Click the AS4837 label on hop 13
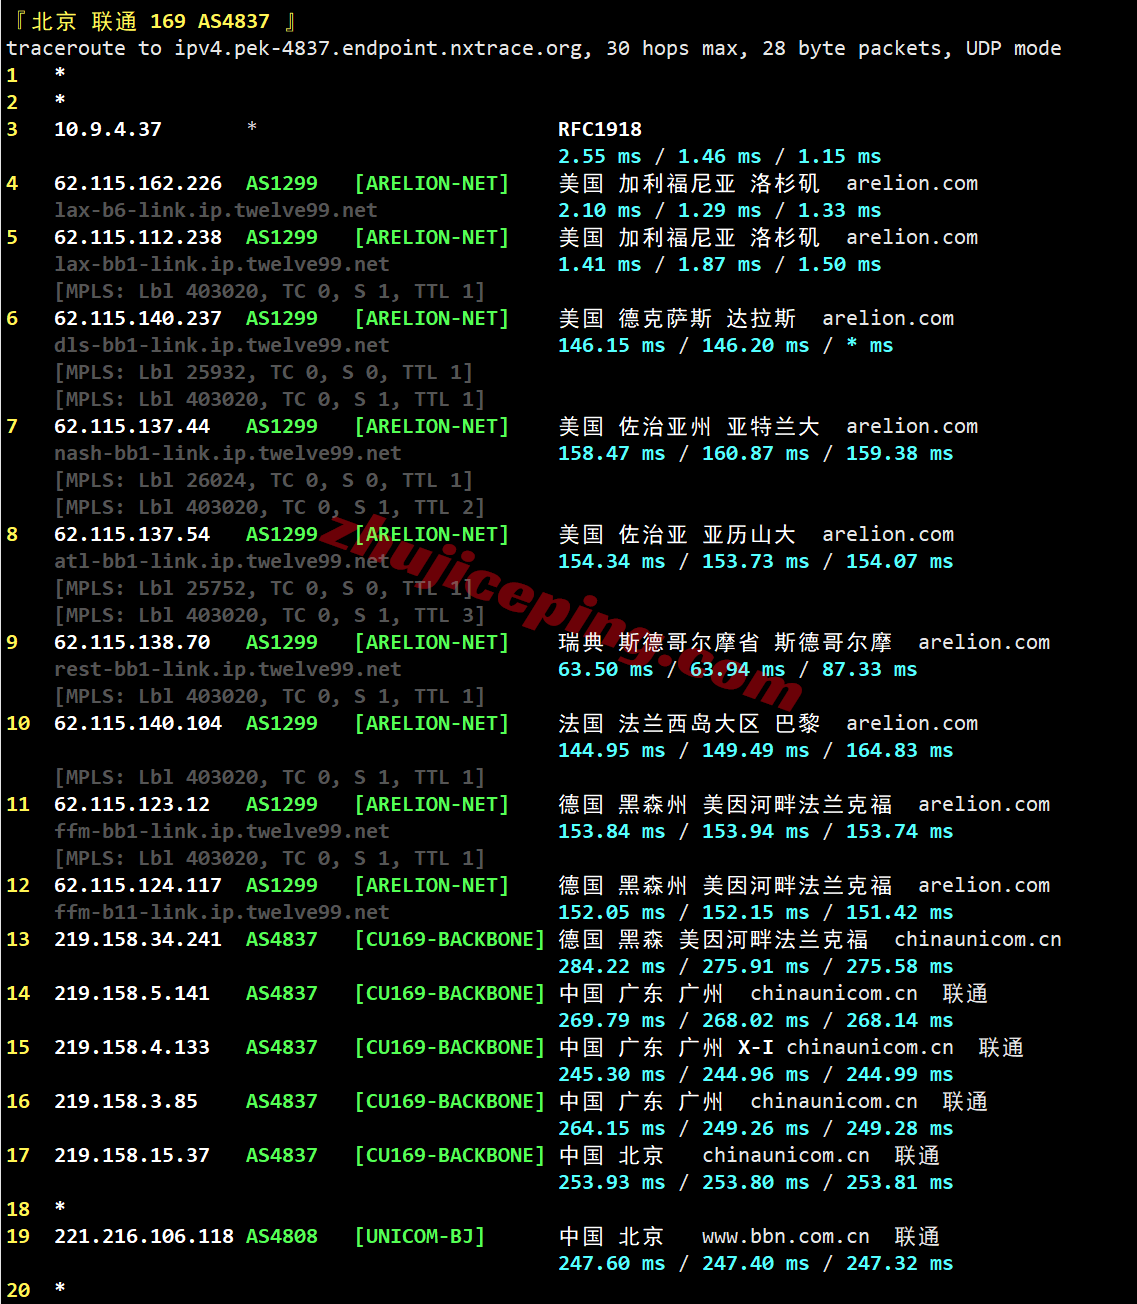 [281, 939]
